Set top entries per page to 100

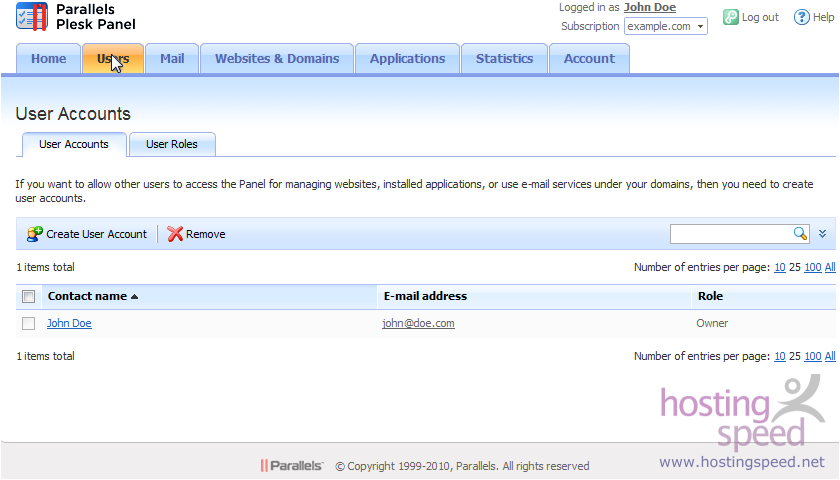(x=813, y=267)
